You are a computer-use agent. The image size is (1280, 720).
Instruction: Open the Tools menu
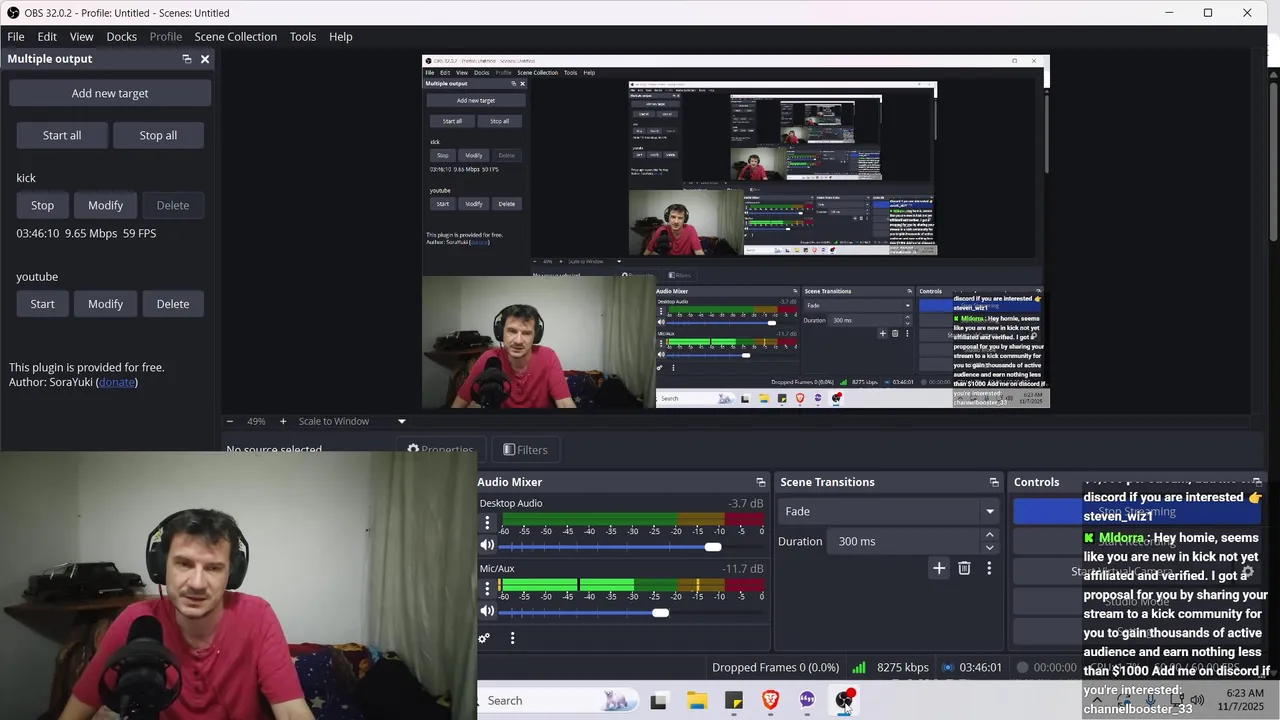pos(303,37)
